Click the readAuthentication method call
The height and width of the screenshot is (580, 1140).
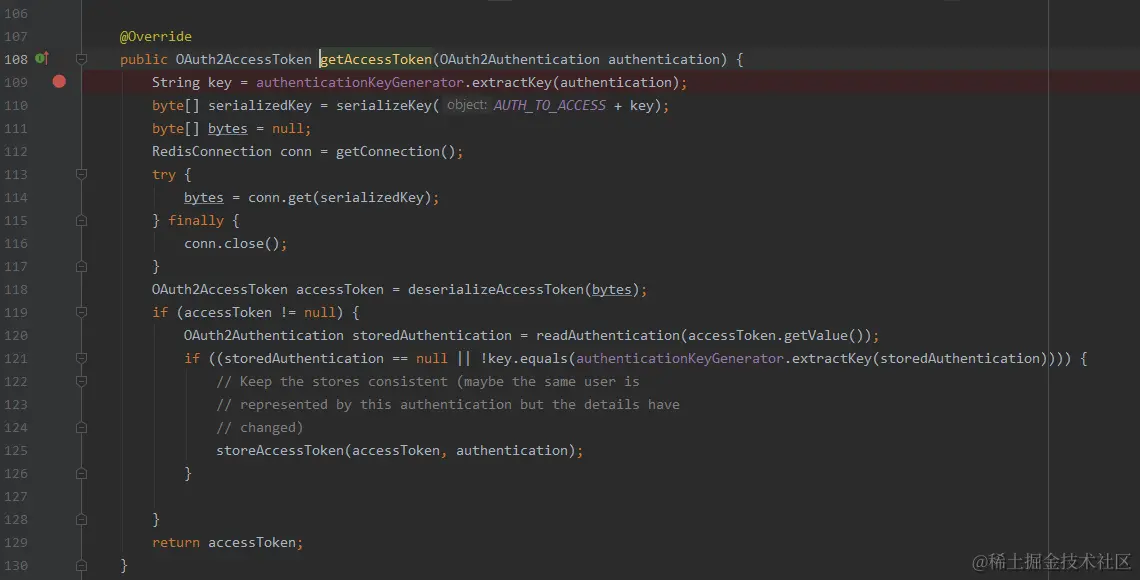click(x=608, y=336)
